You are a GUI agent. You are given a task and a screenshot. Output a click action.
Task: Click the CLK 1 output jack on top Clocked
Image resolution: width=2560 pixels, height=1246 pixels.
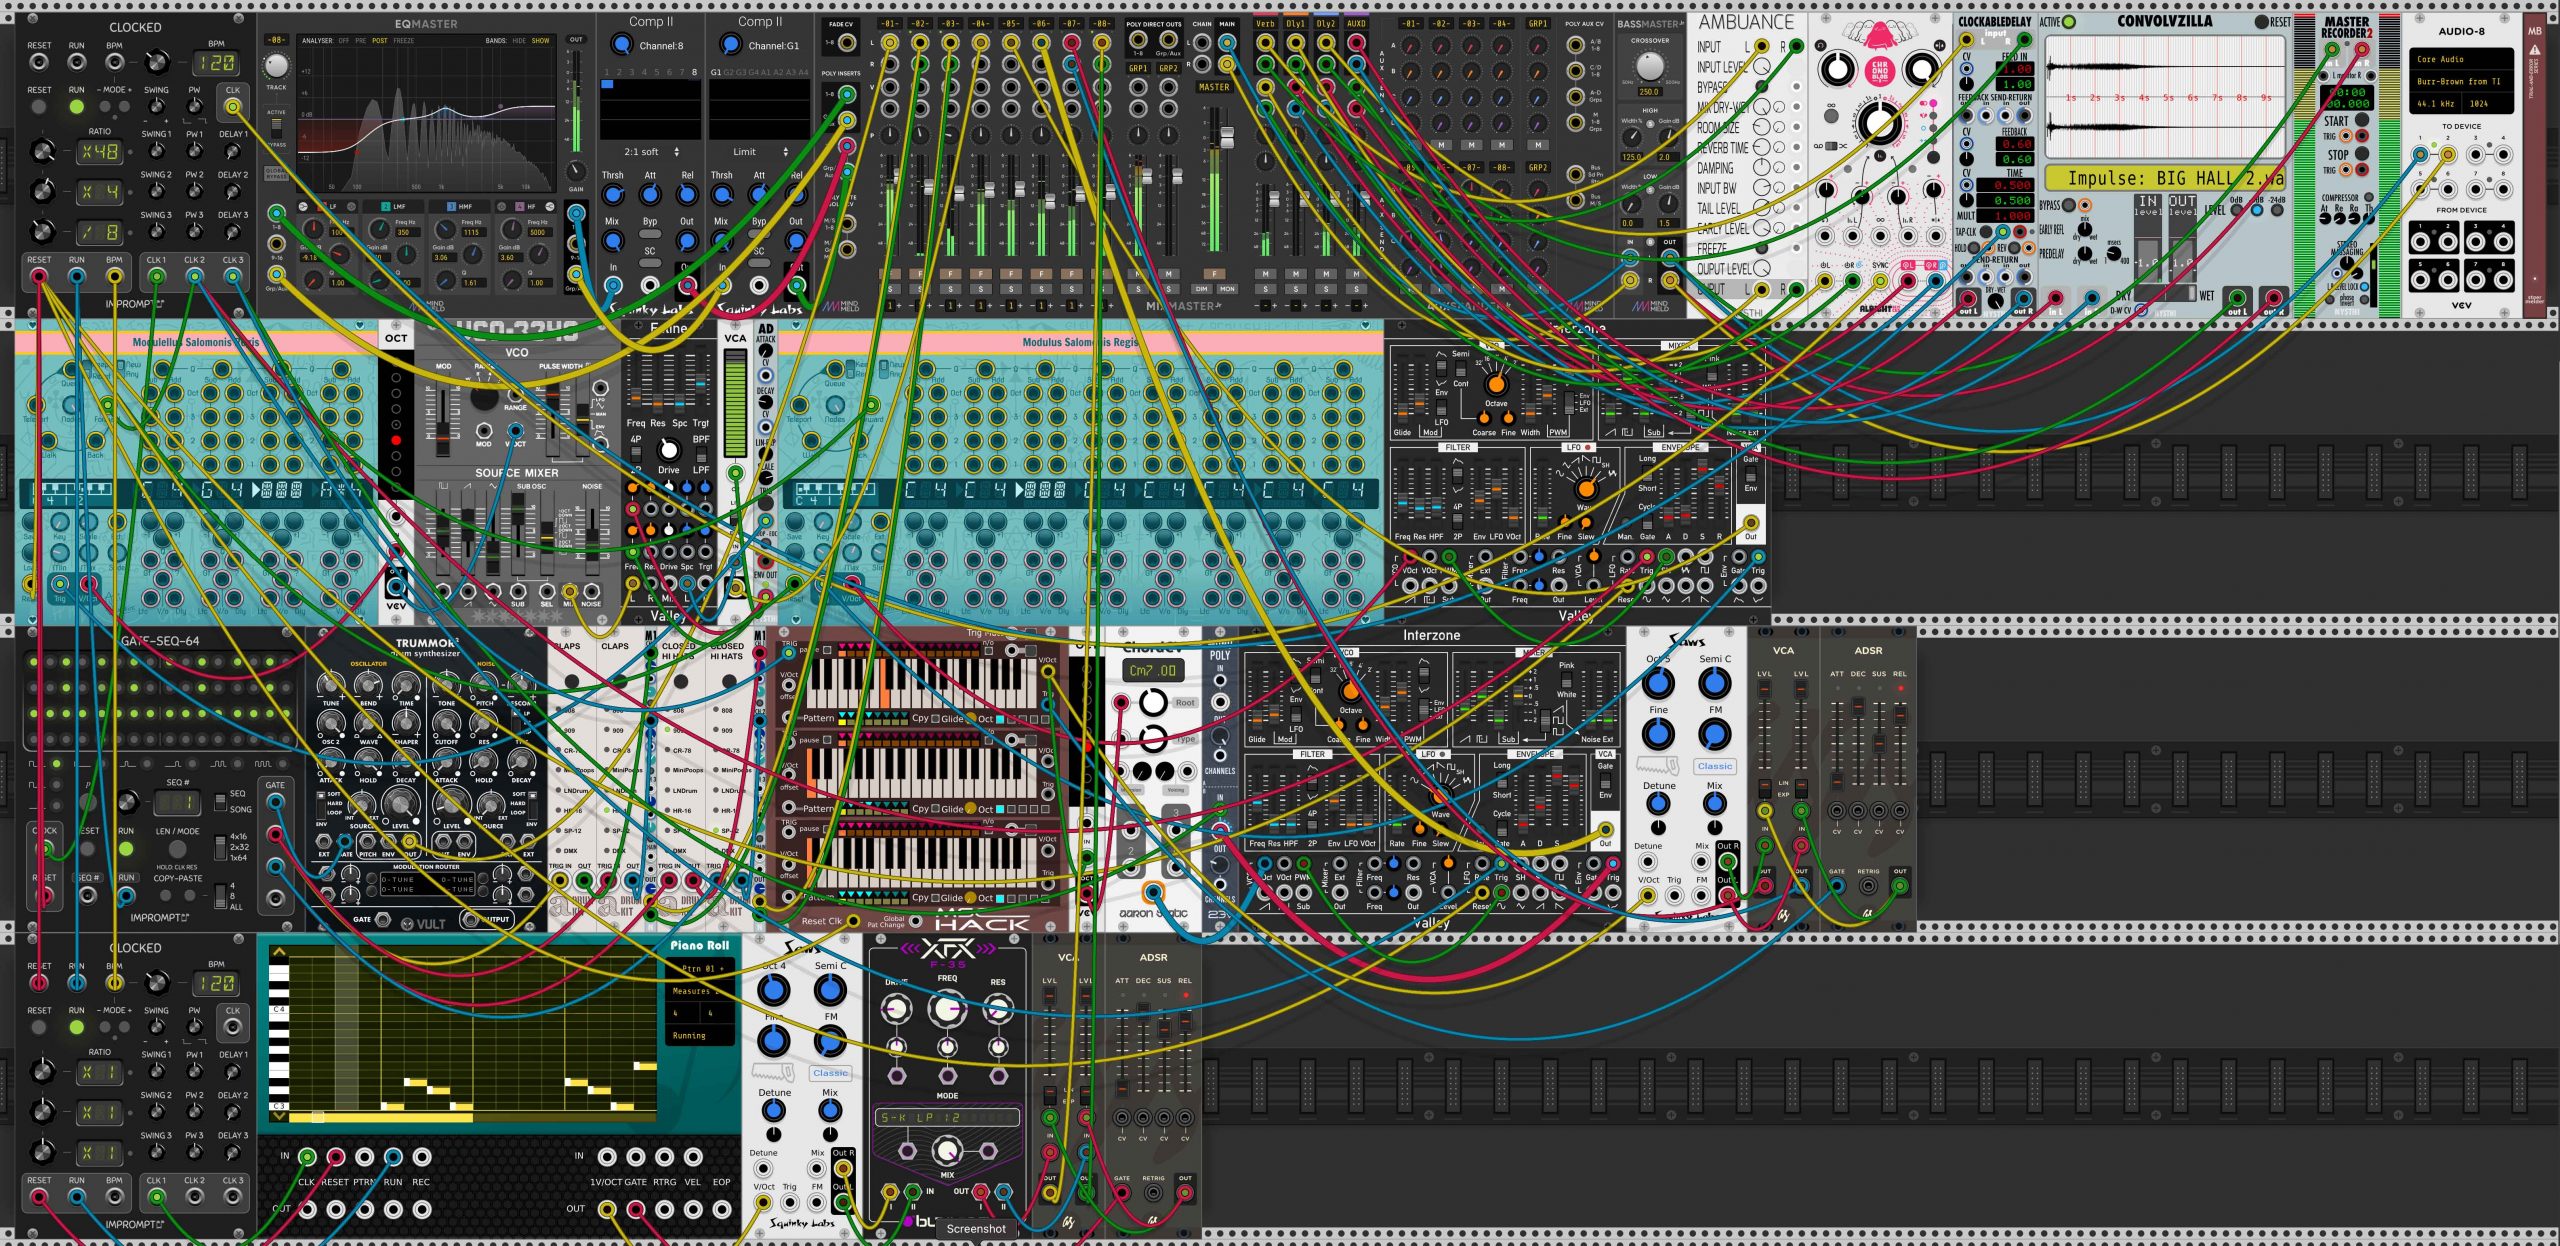[157, 276]
